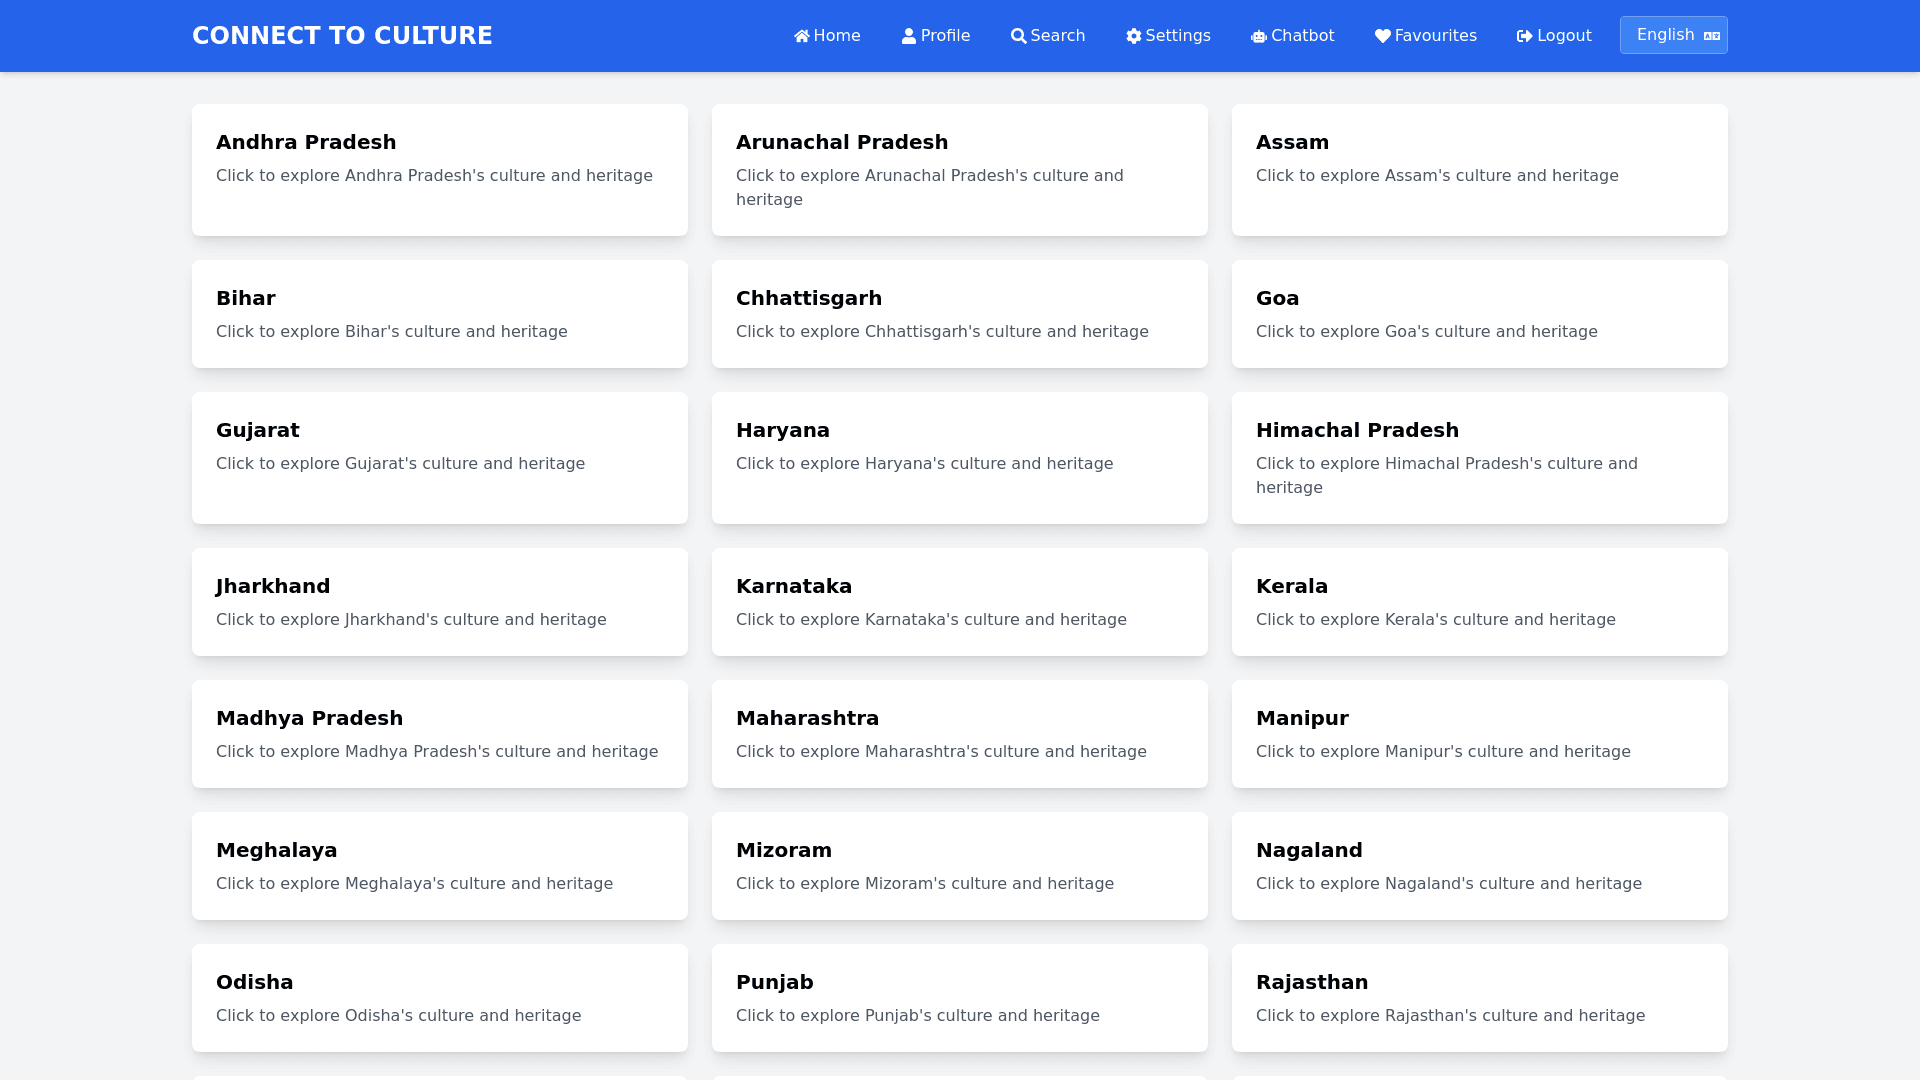This screenshot has width=1920, height=1080.
Task: Click the Search magnifier icon
Action: (1018, 36)
